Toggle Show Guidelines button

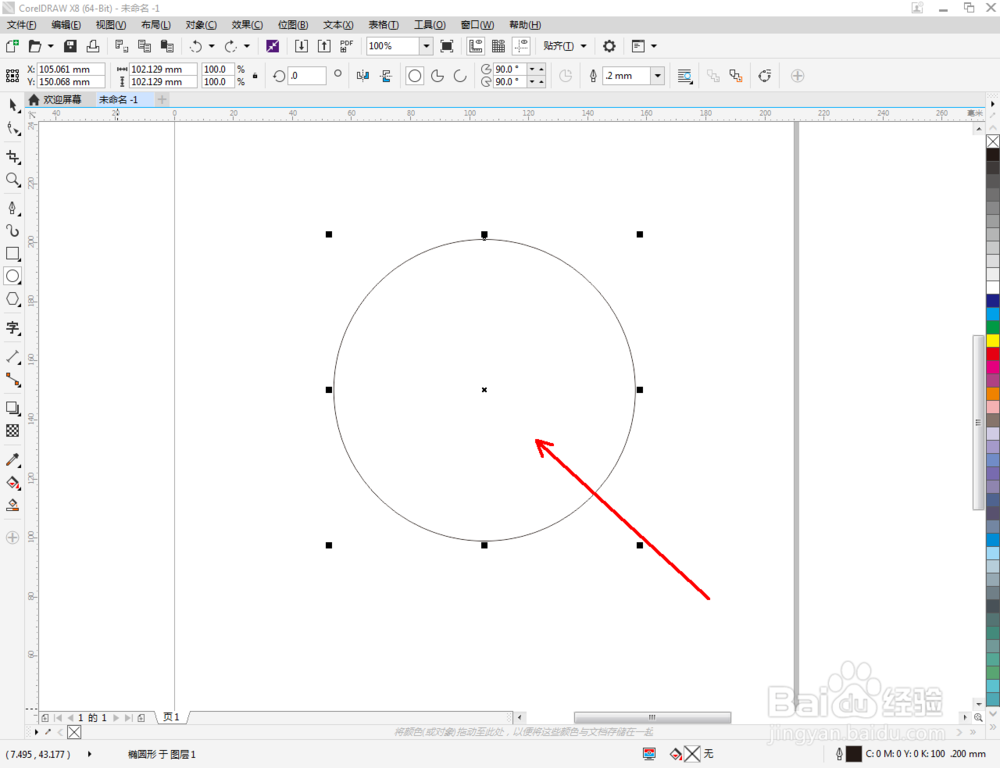pos(521,46)
